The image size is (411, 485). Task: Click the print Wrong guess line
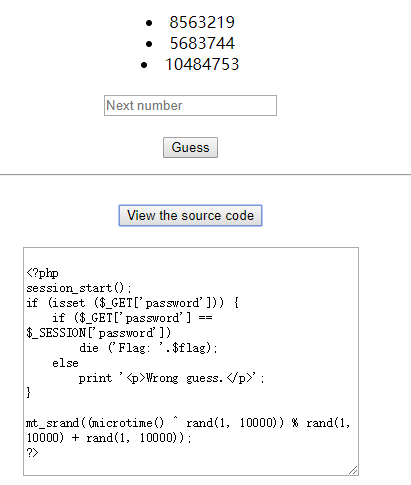[172, 378]
